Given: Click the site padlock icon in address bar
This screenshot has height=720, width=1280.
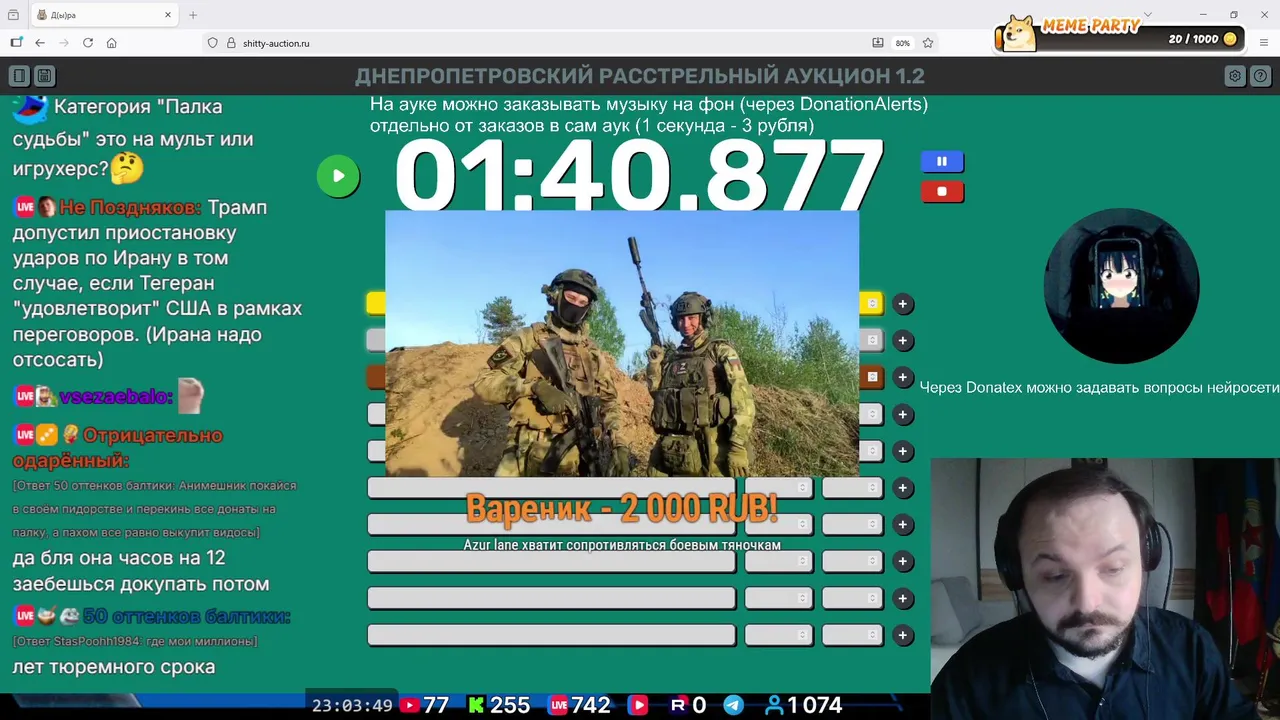Looking at the screenshot, I should coord(231,43).
